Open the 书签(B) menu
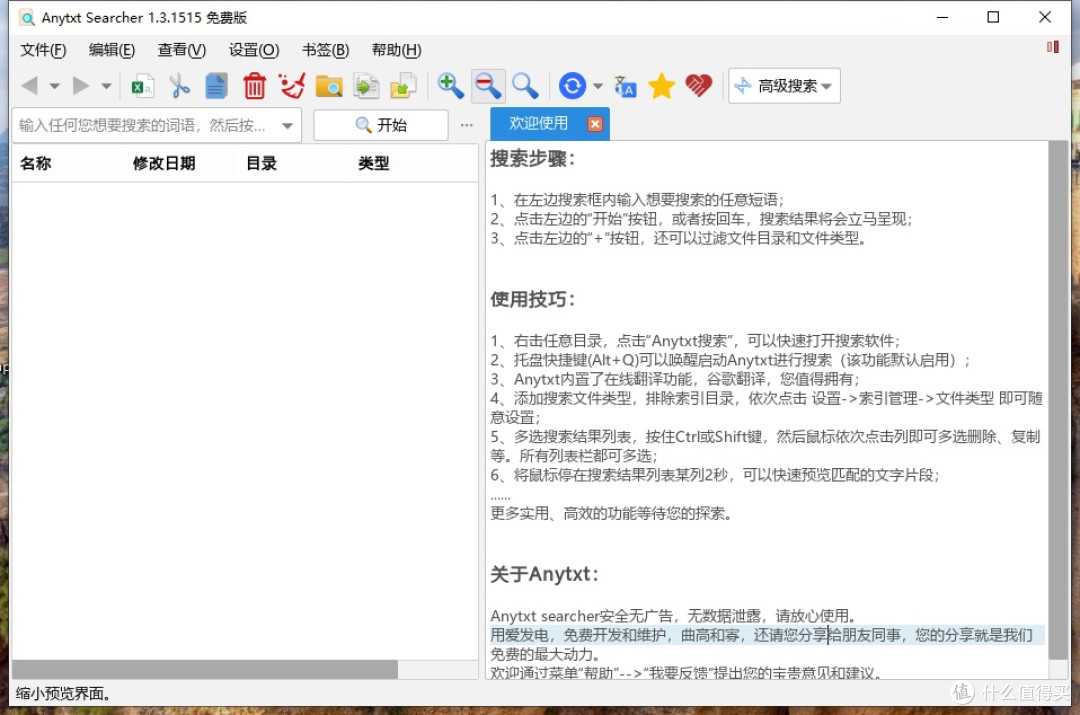 pyautogui.click(x=326, y=50)
